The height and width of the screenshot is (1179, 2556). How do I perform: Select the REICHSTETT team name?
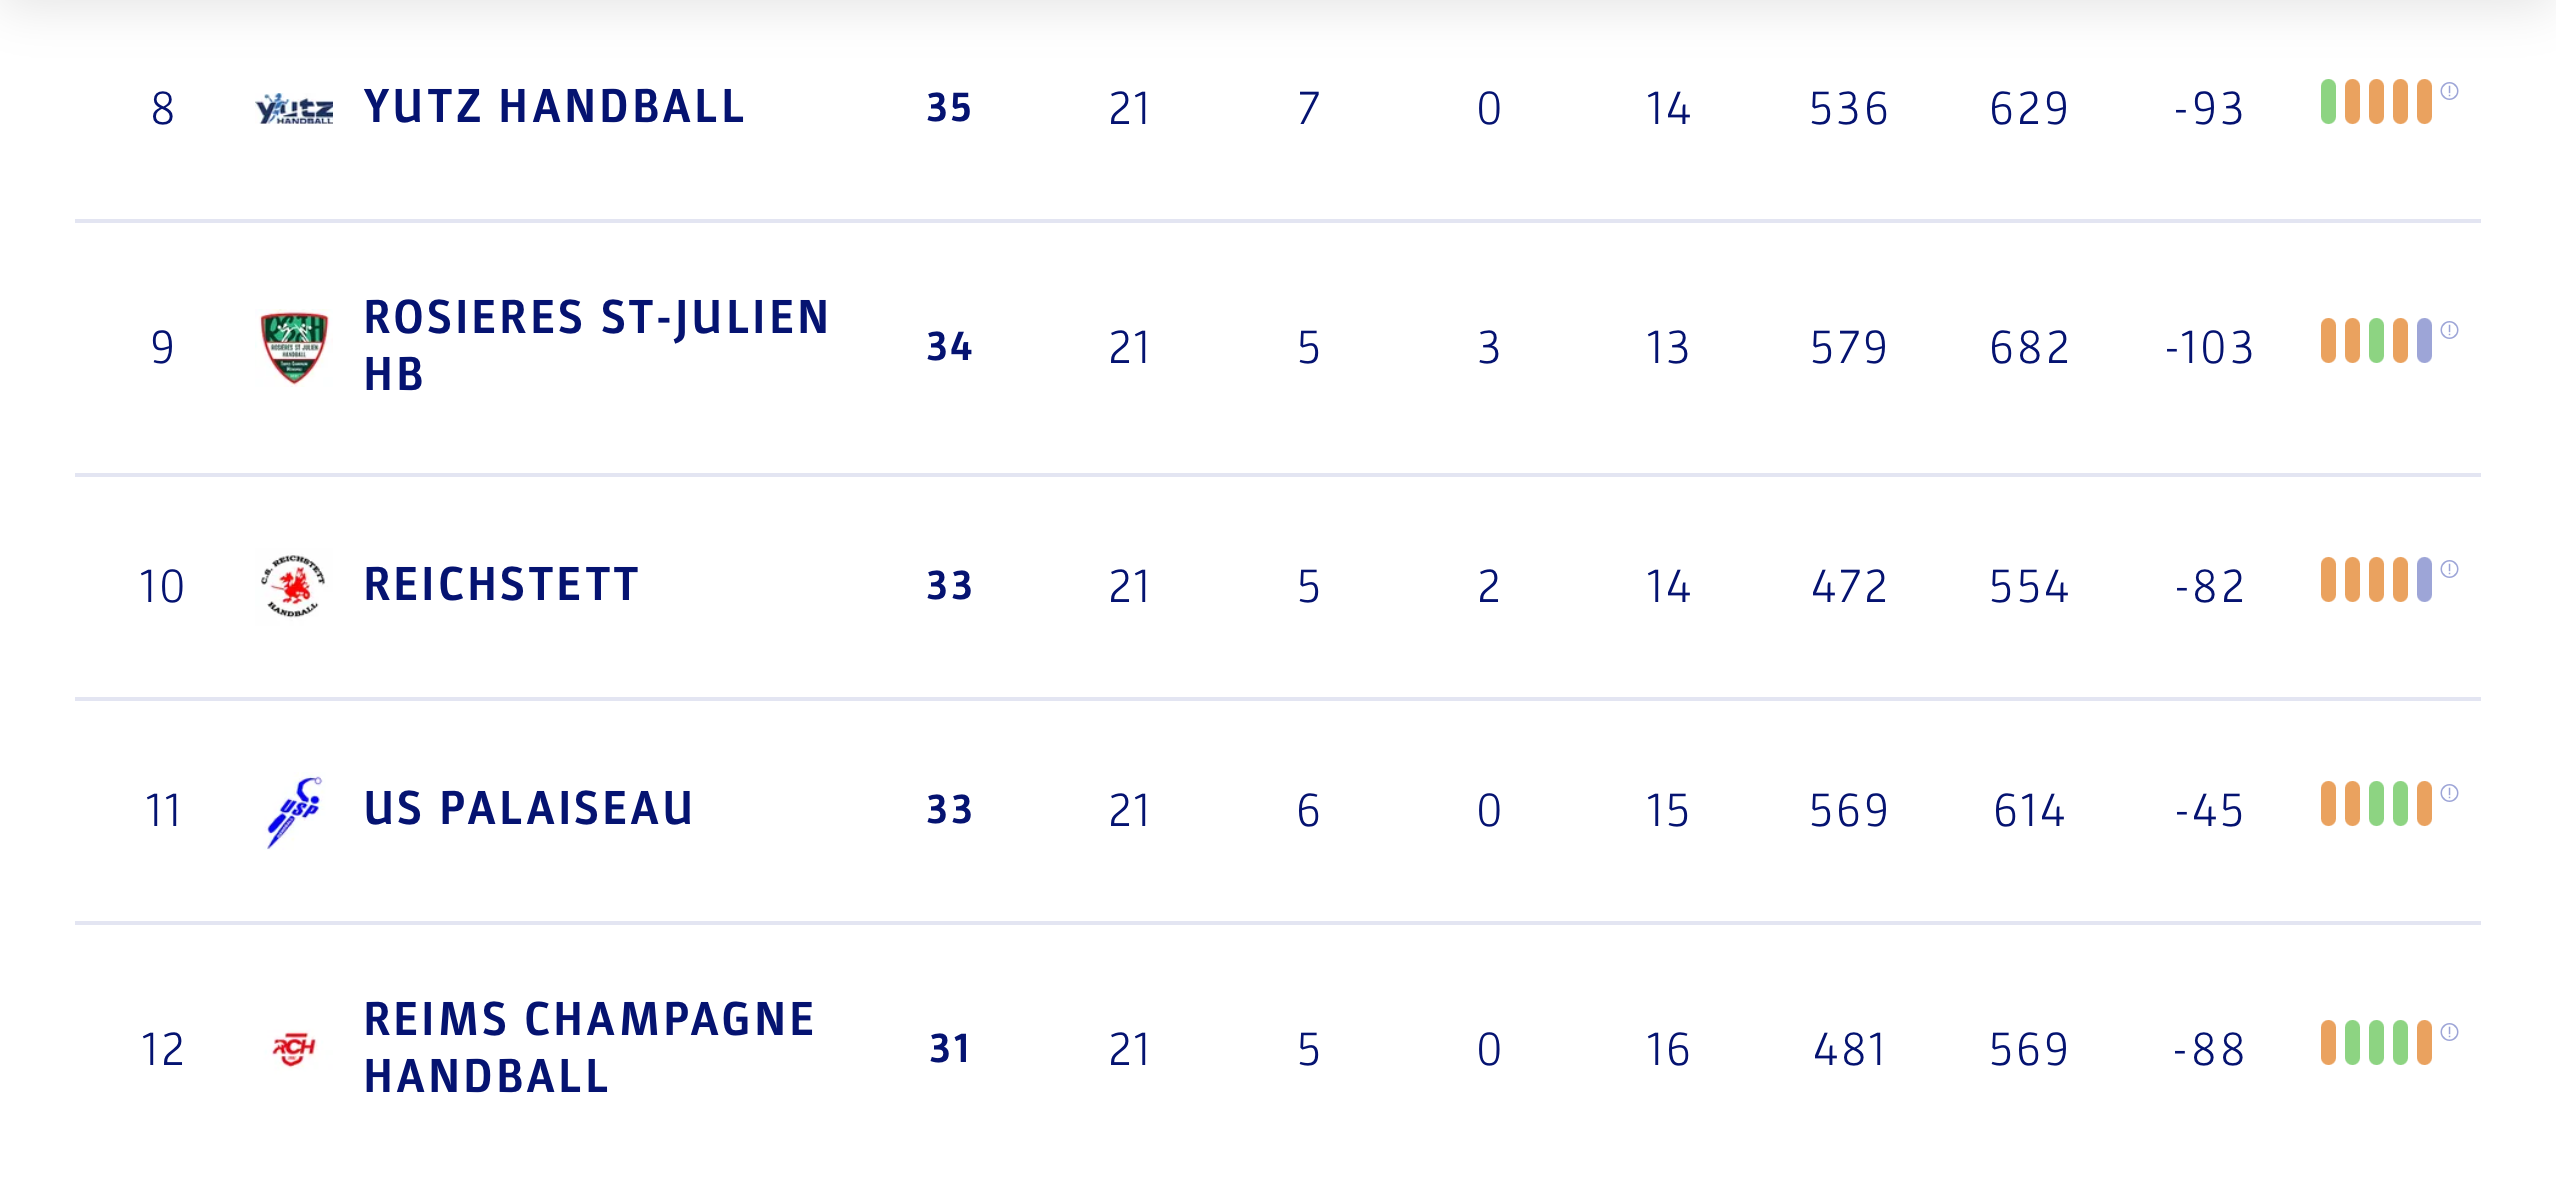coord(501,585)
